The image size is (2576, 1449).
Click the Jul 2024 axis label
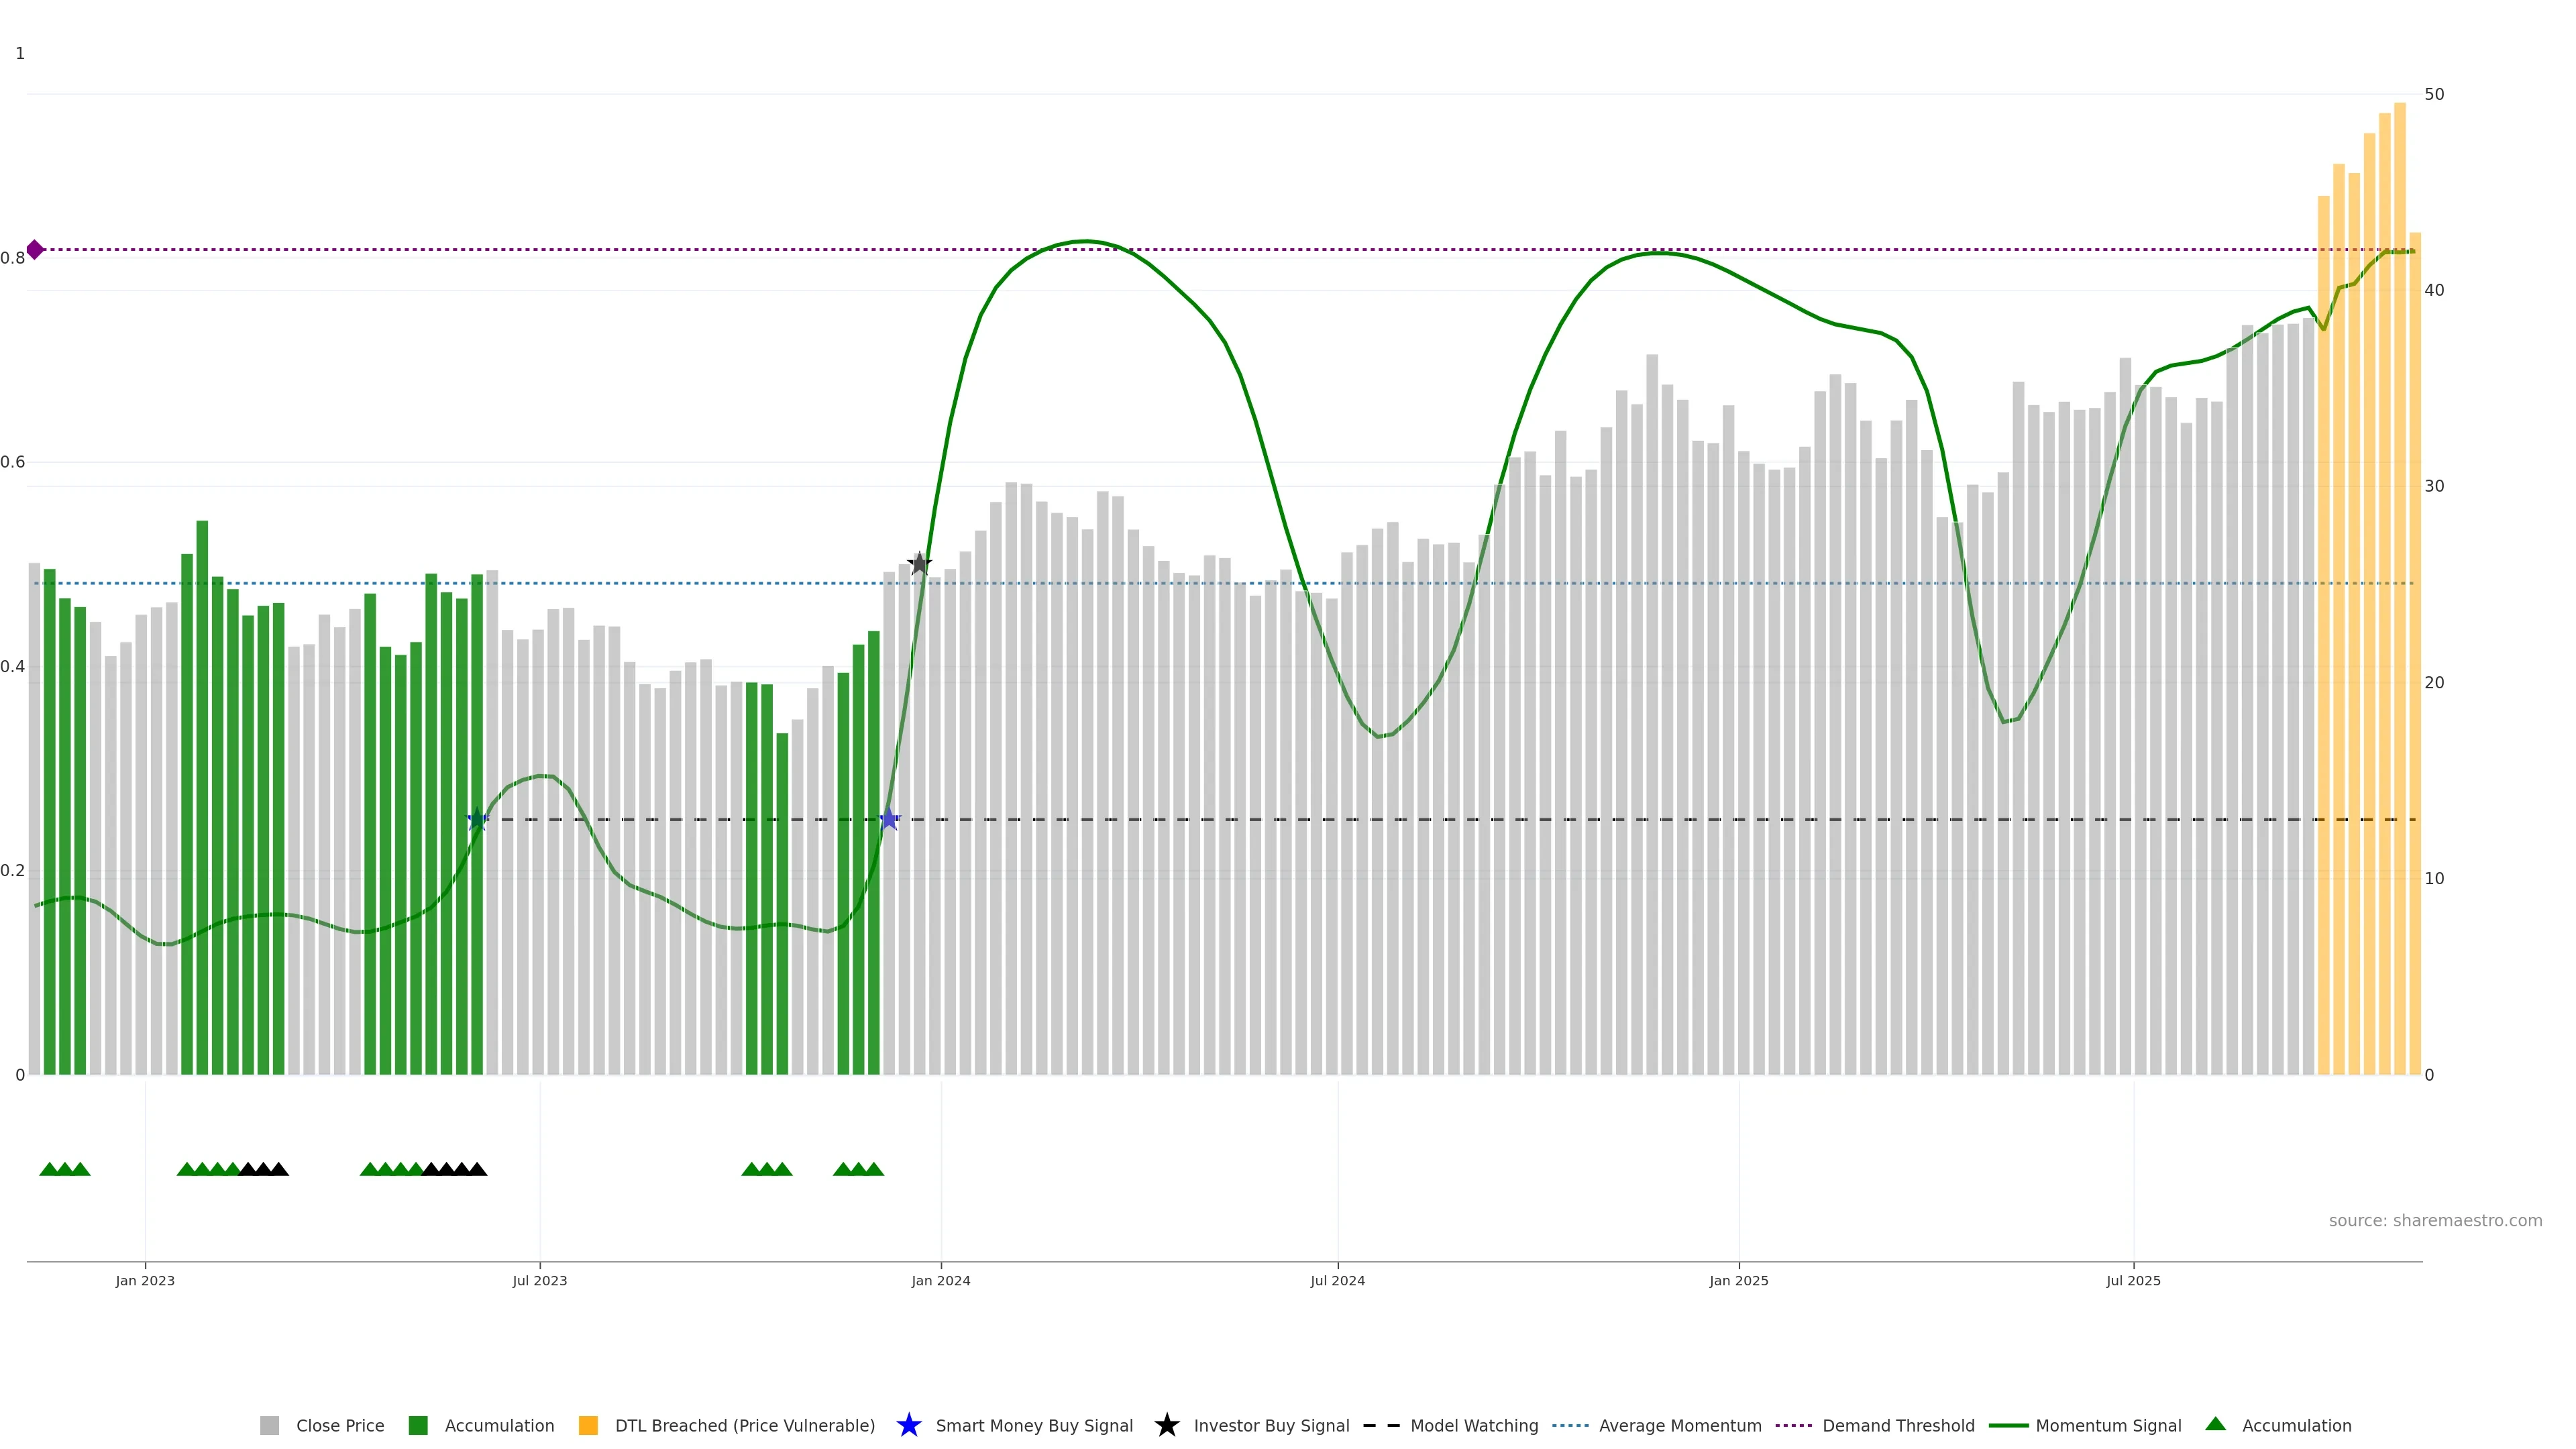pos(1337,1281)
